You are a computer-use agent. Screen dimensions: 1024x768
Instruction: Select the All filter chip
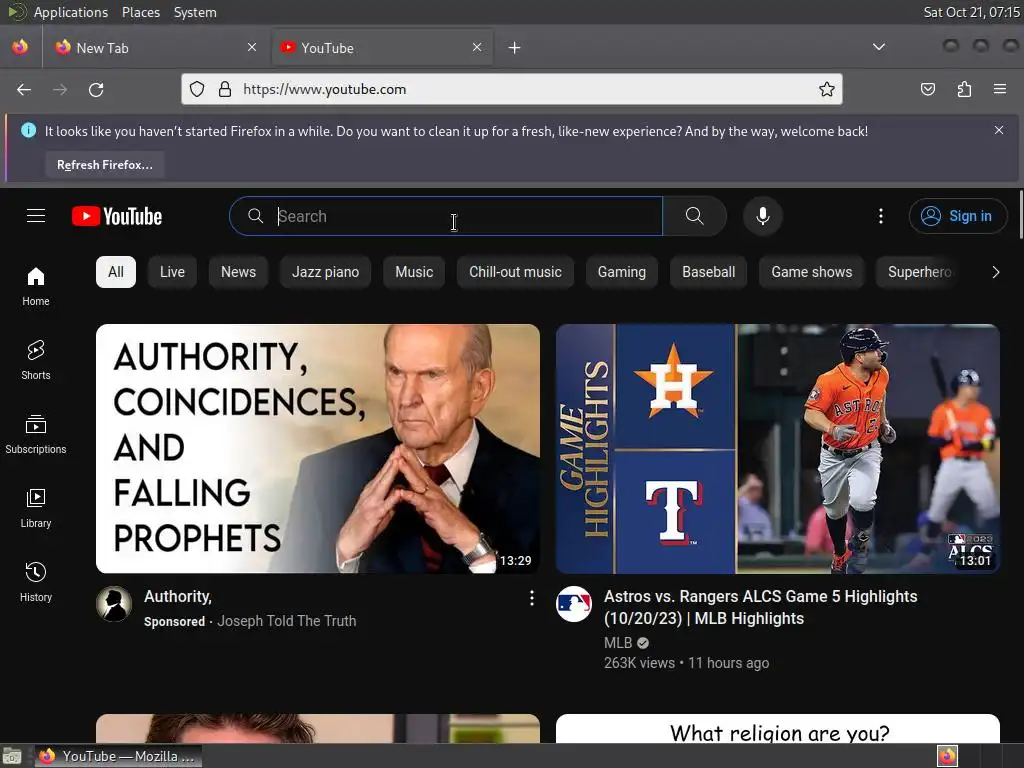[x=116, y=272]
